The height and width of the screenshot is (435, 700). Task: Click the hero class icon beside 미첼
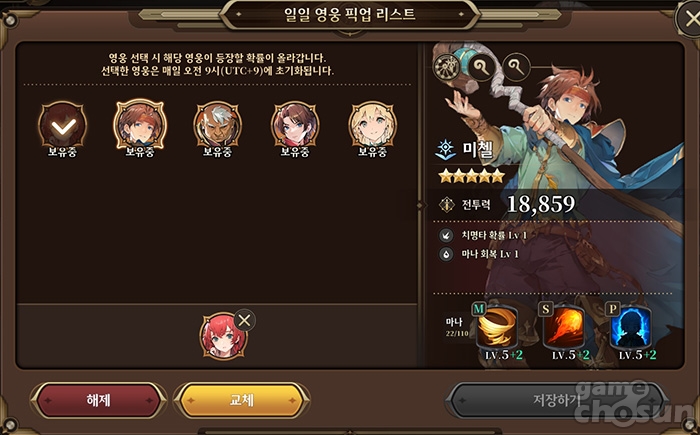coord(446,150)
